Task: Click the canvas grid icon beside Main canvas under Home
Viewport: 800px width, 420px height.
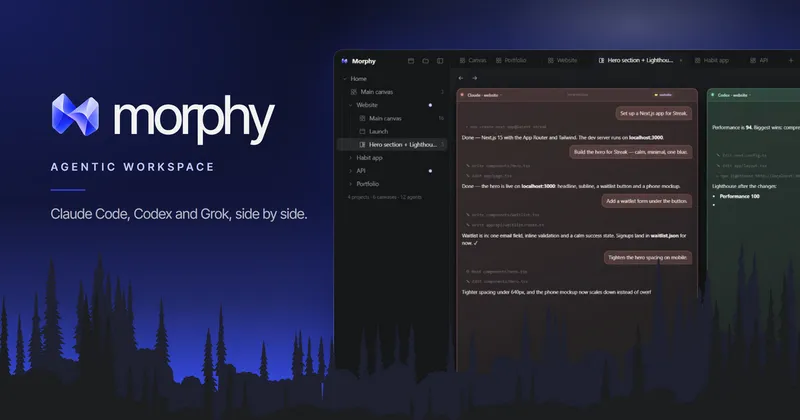Action: pos(354,92)
